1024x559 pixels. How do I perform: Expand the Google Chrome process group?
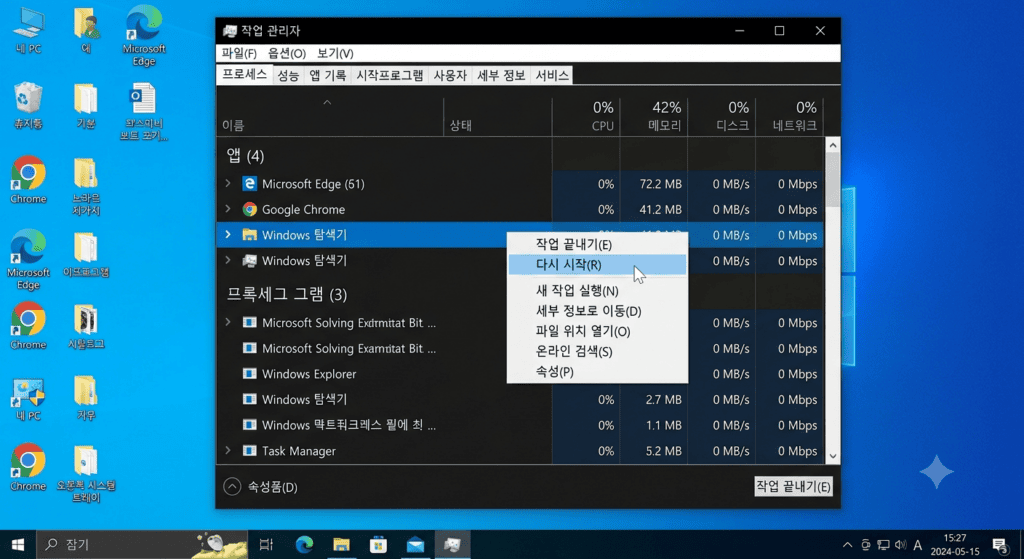pyautogui.click(x=228, y=209)
